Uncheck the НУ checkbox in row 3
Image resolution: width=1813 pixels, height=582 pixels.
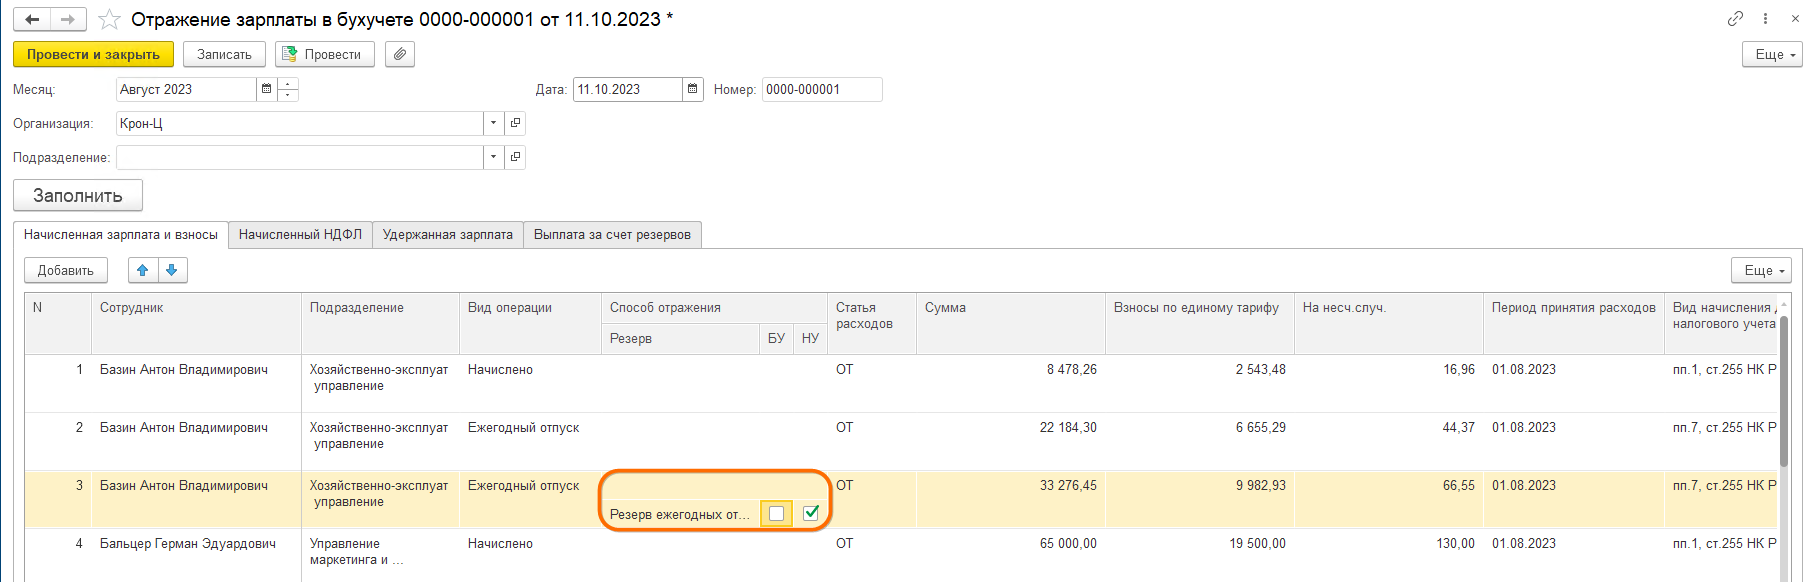click(x=811, y=513)
